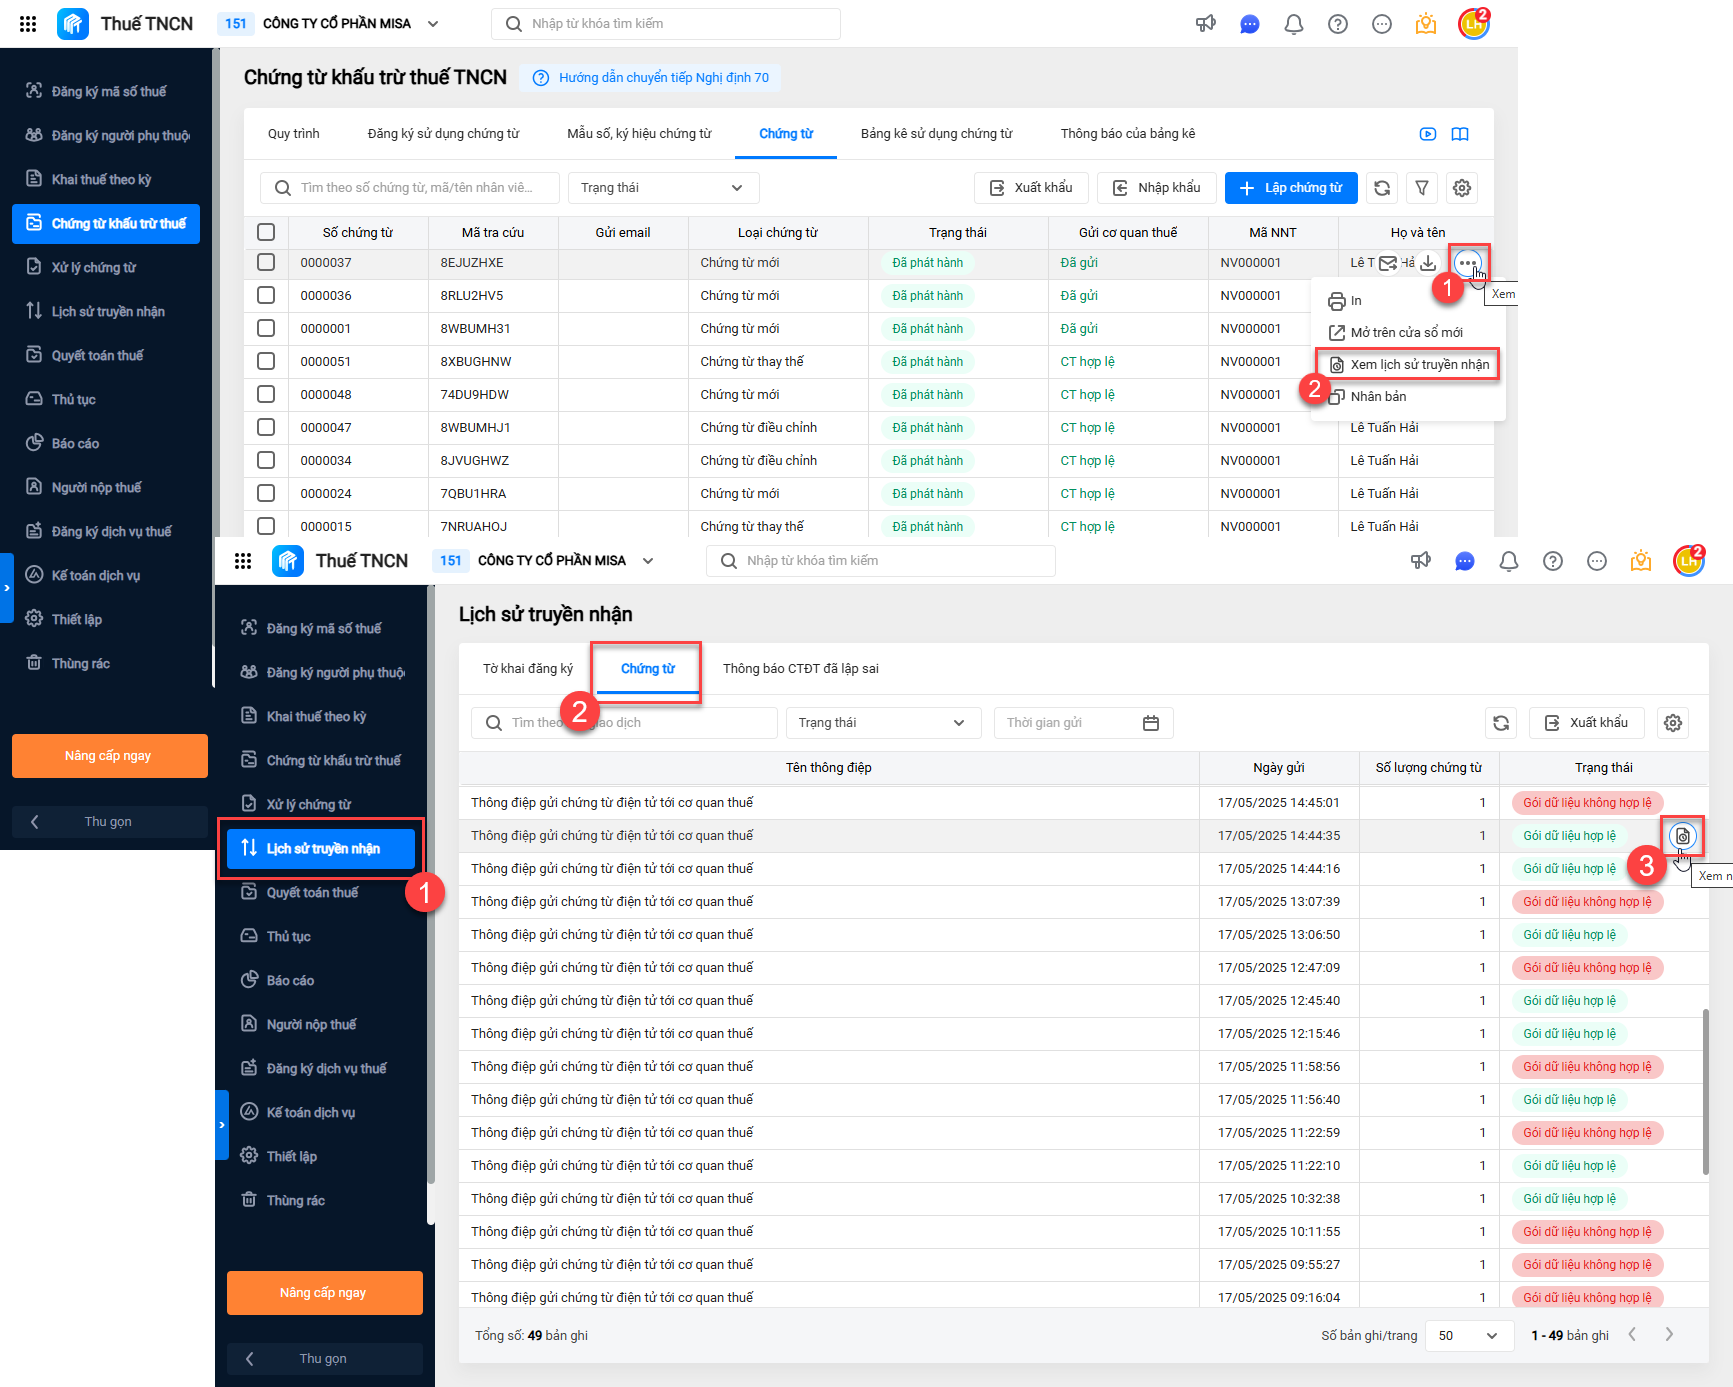Image resolution: width=1733 pixels, height=1387 pixels.
Task: Tick the checkbox for chứng từ 0000051
Action: click(x=266, y=361)
